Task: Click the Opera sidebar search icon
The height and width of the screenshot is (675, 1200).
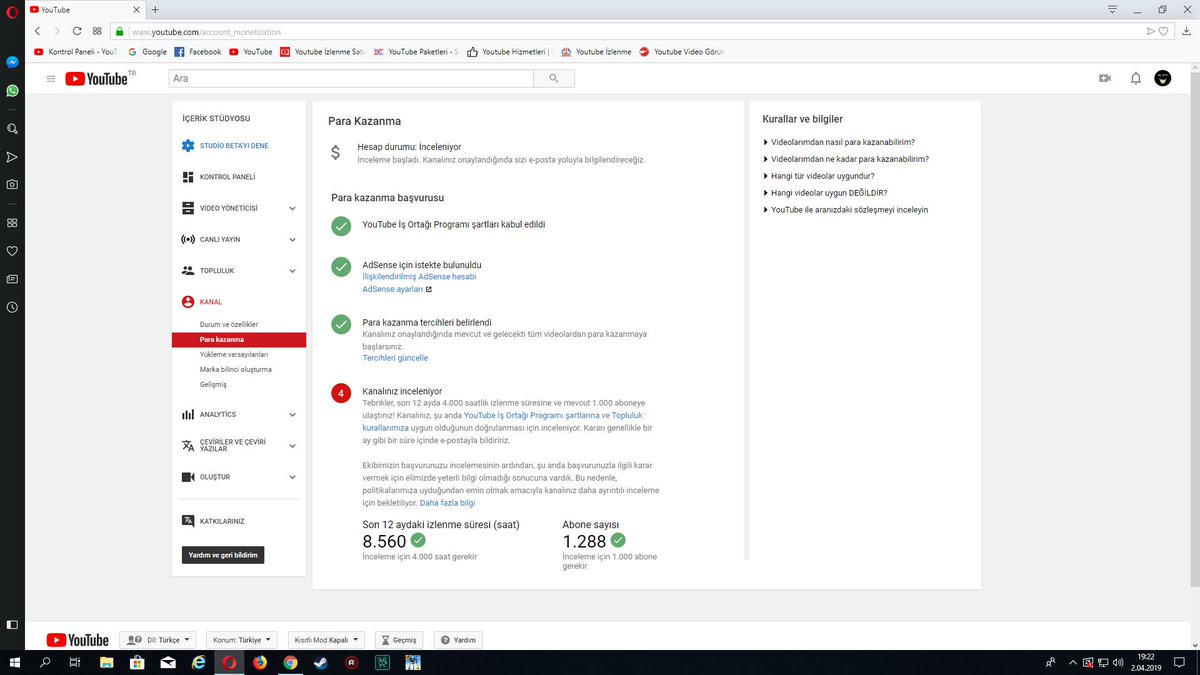Action: (12, 129)
